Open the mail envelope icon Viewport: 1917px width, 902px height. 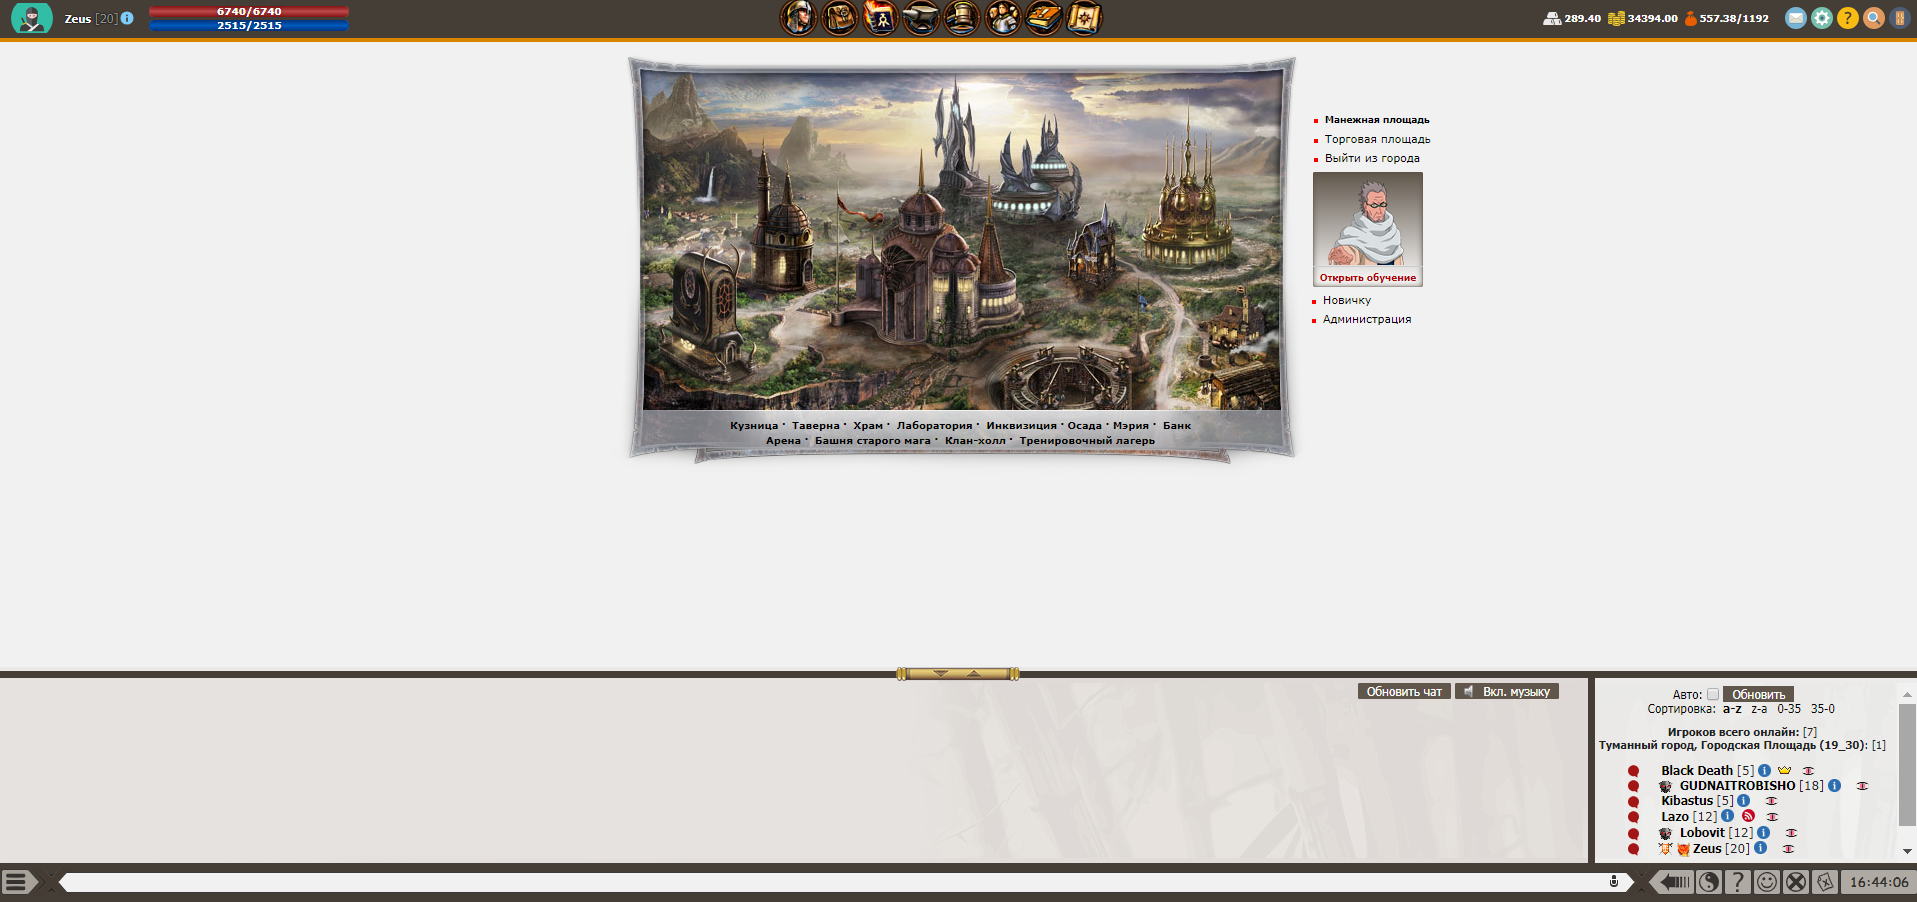click(1796, 18)
